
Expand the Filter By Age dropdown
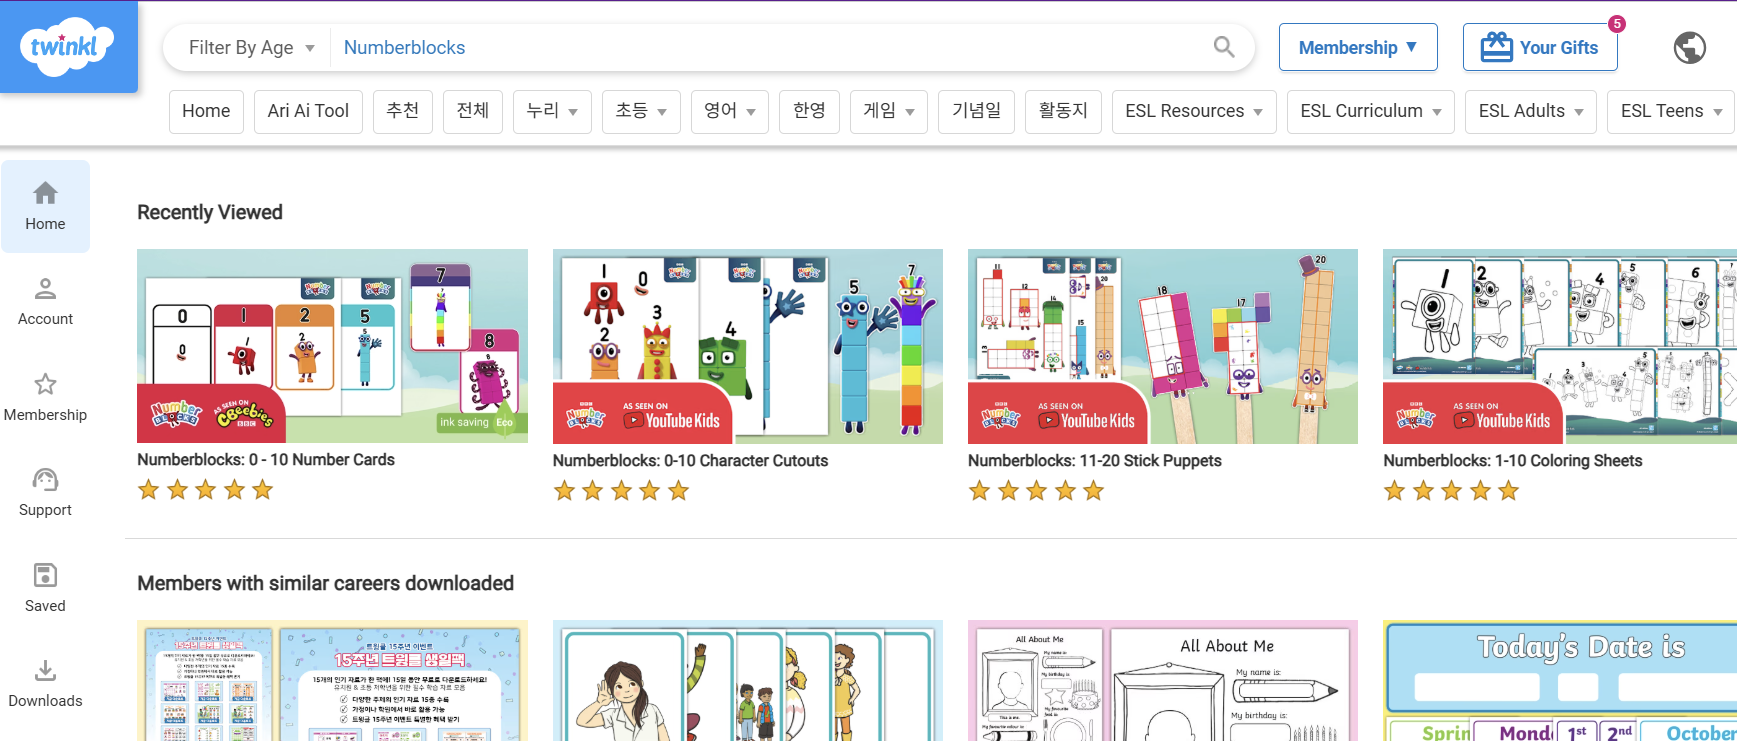251,48
